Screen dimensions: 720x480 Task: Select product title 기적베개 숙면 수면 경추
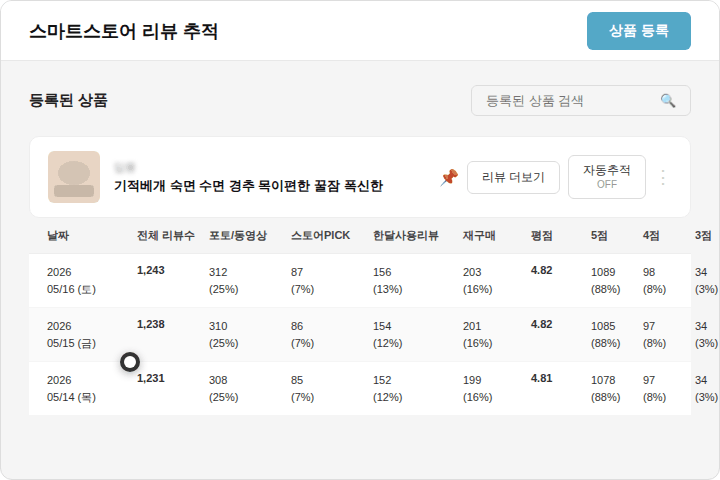click(x=248, y=186)
